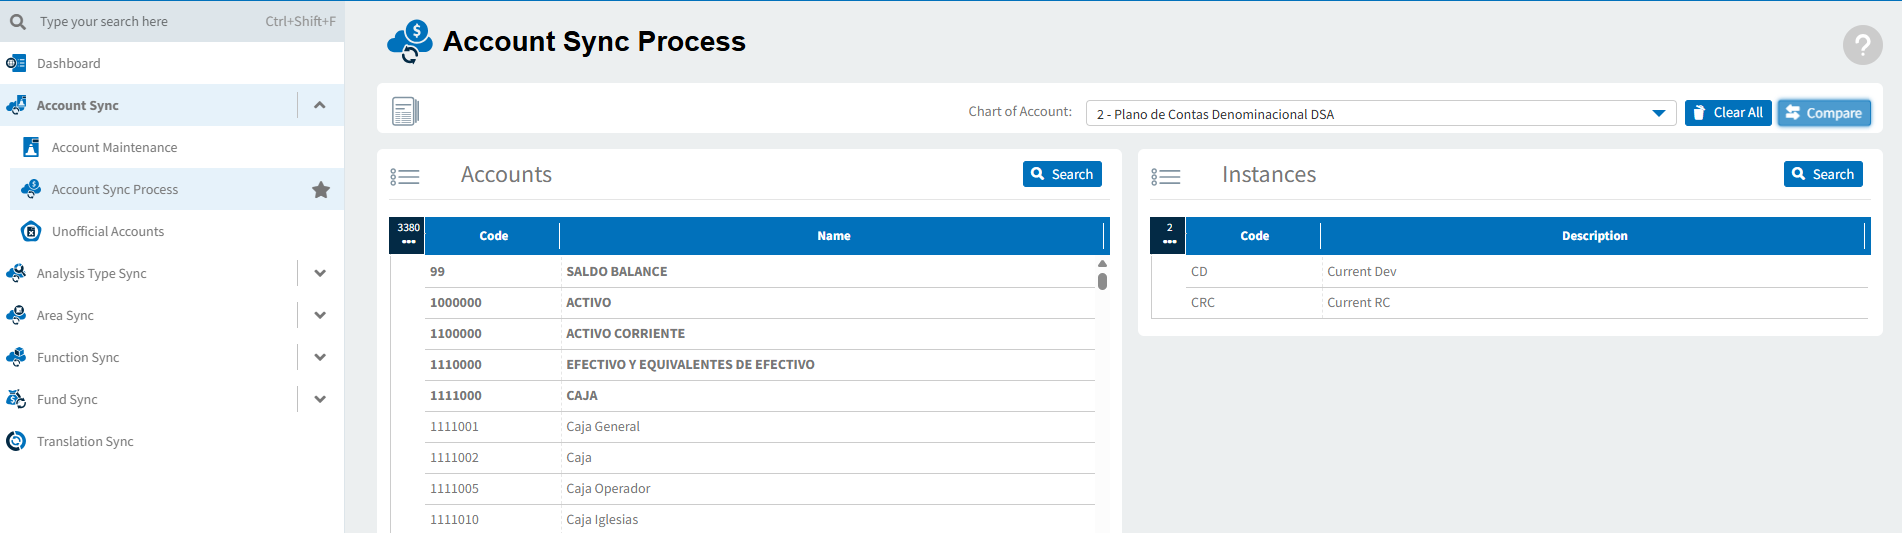Image resolution: width=1902 pixels, height=533 pixels.
Task: Click the Account Sync cloud icon
Action: tap(16, 105)
